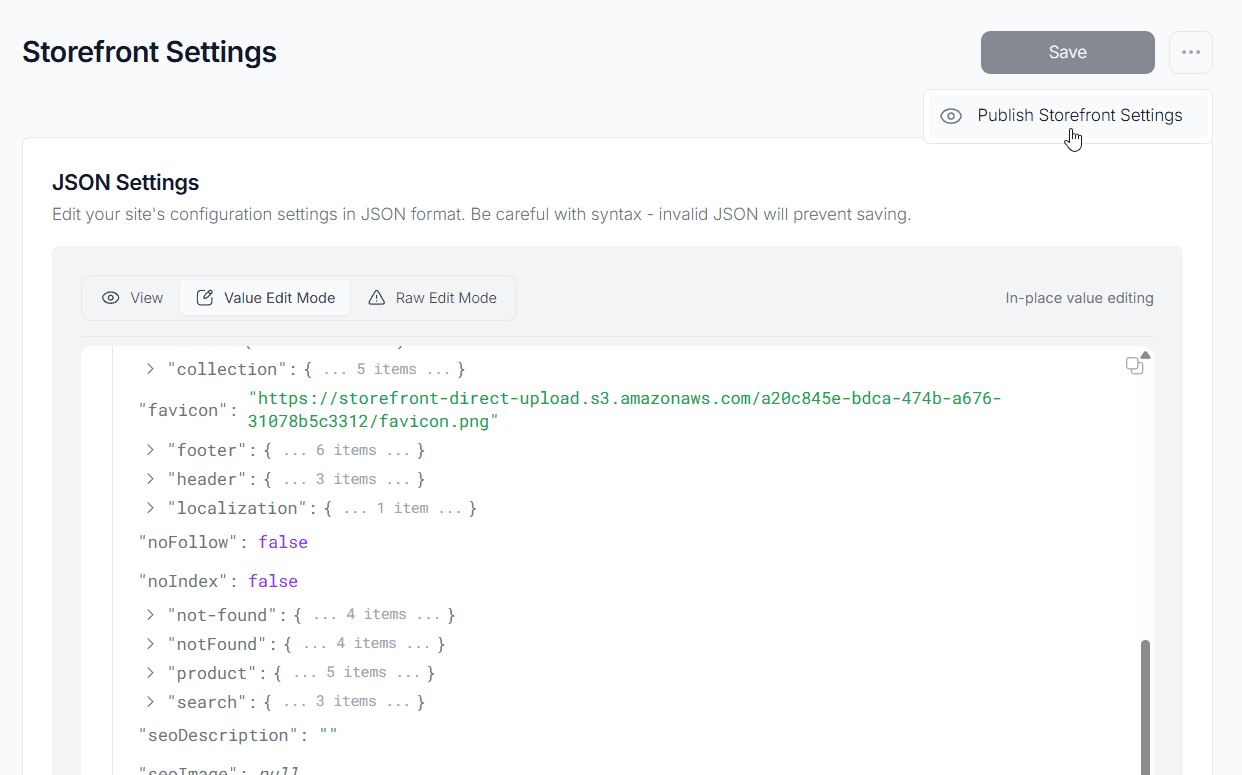Open the three-dot options menu

(1190, 52)
